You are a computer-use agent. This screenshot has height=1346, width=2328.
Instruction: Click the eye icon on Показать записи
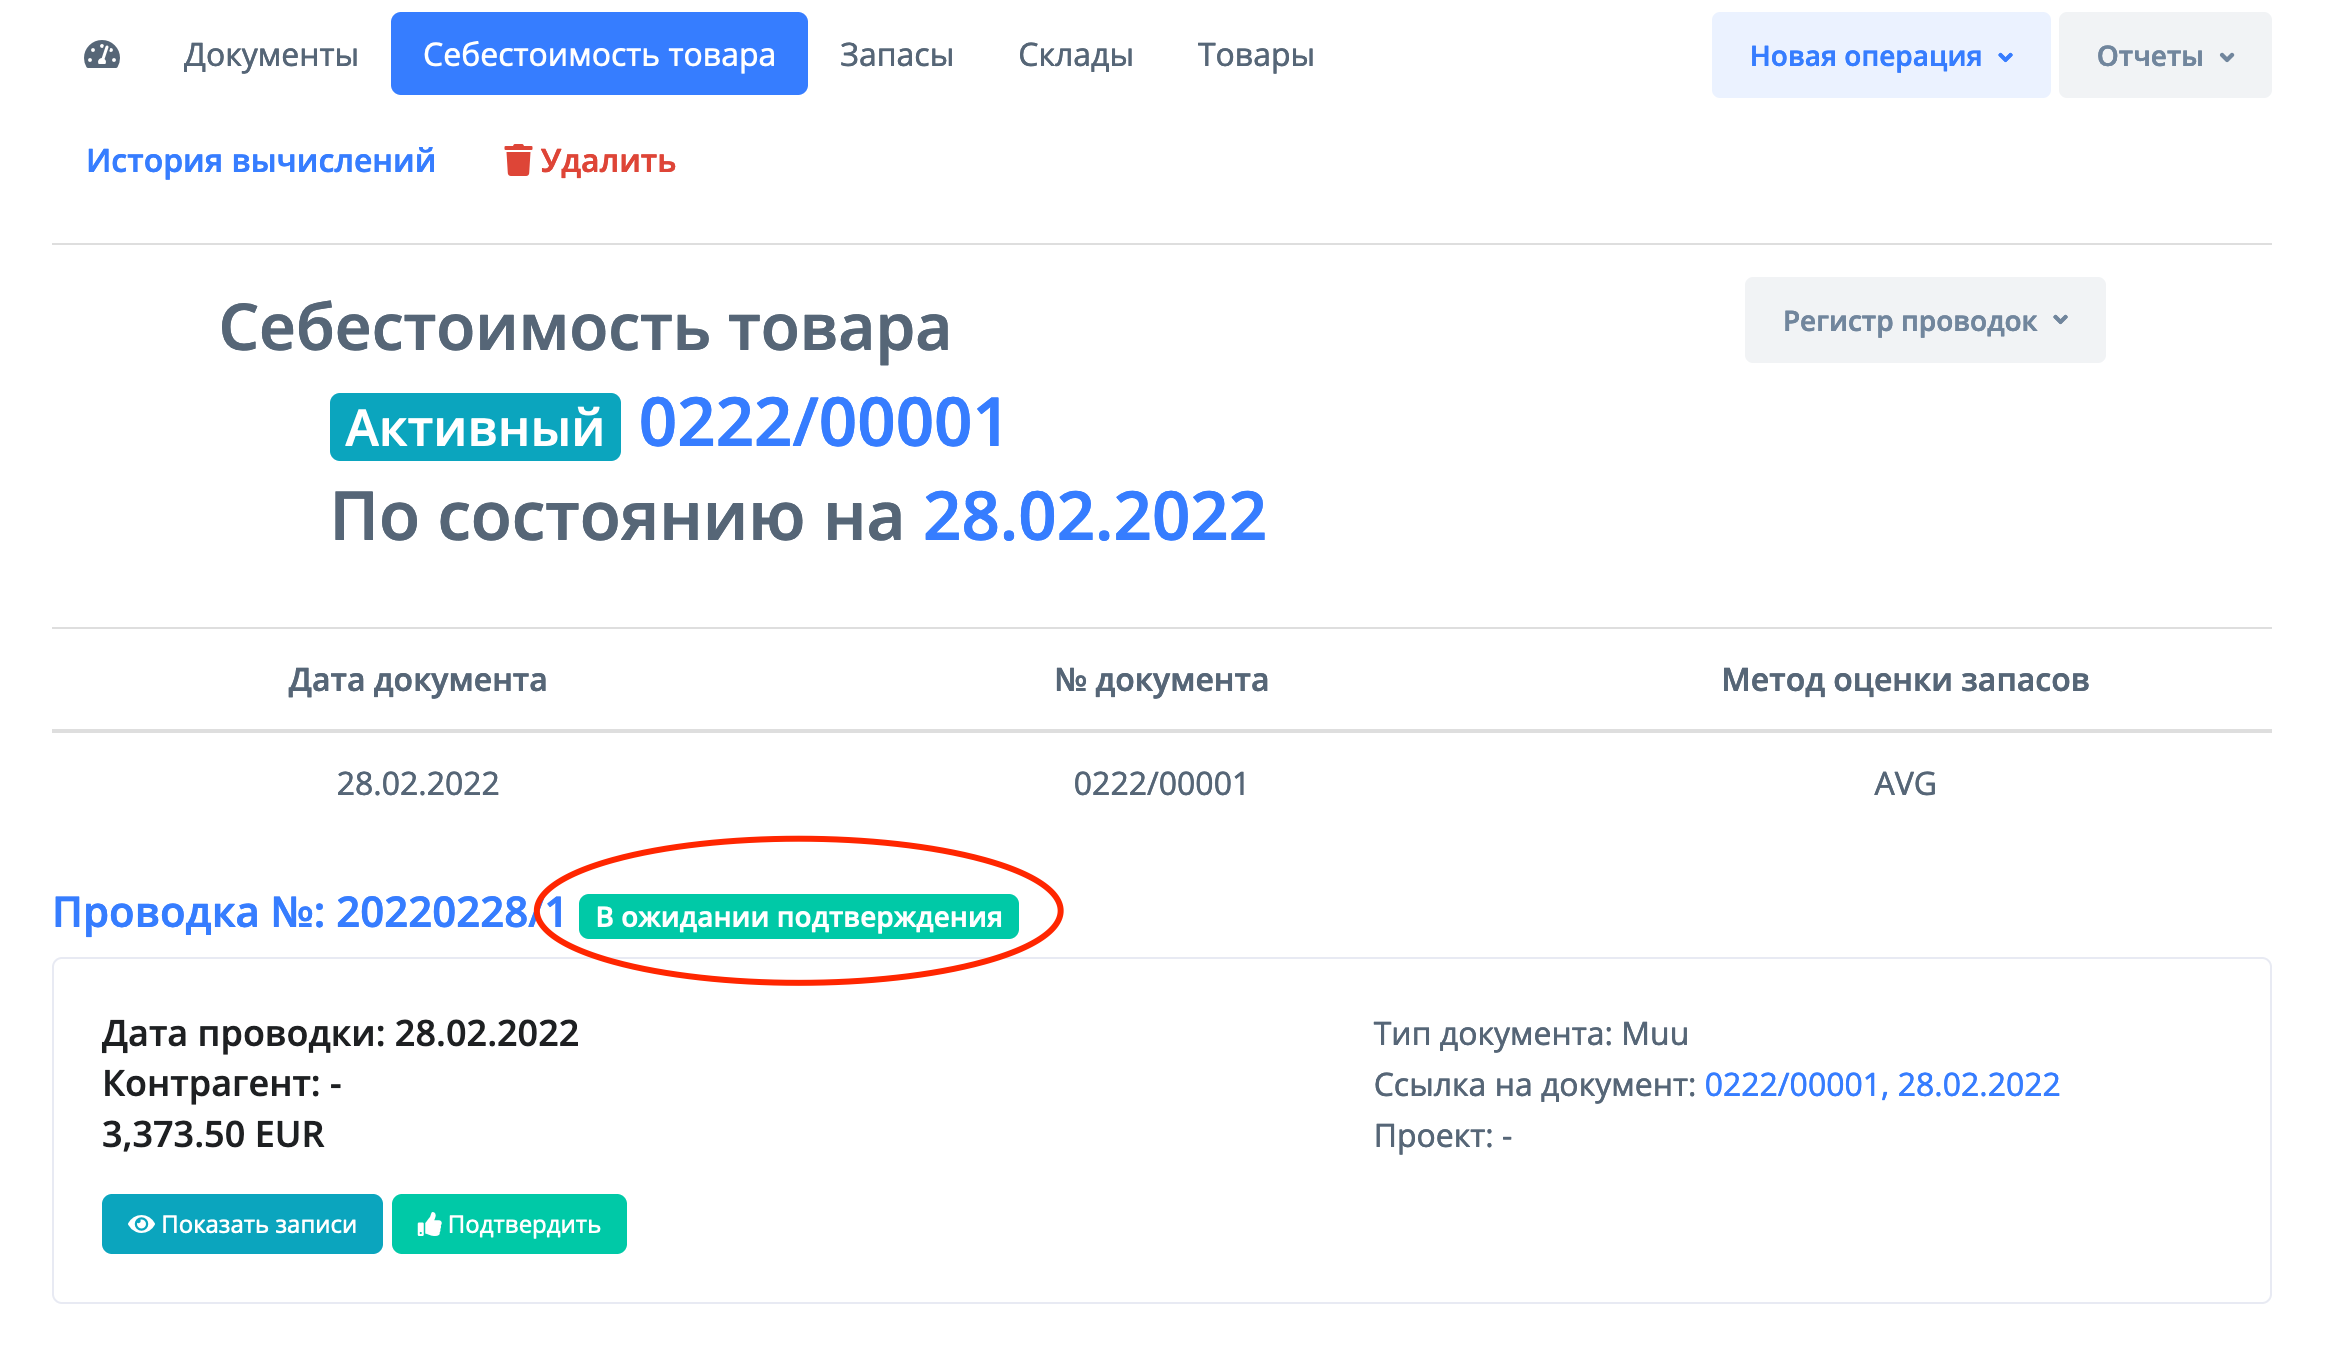141,1224
